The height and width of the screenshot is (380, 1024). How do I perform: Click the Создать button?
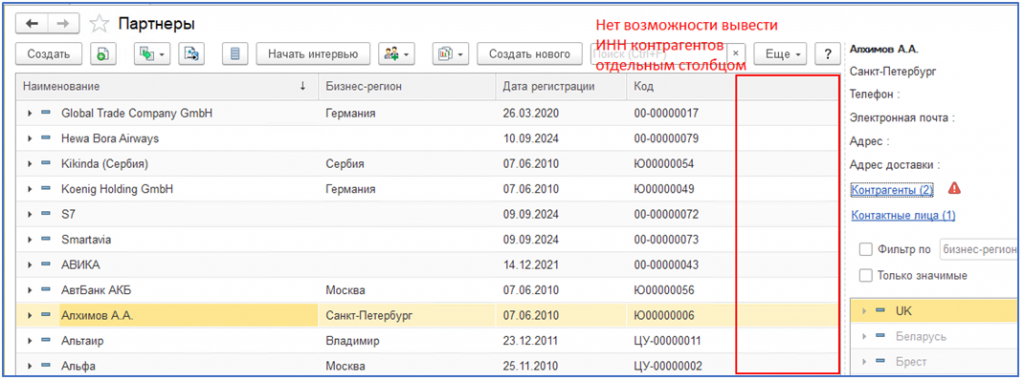coord(48,54)
